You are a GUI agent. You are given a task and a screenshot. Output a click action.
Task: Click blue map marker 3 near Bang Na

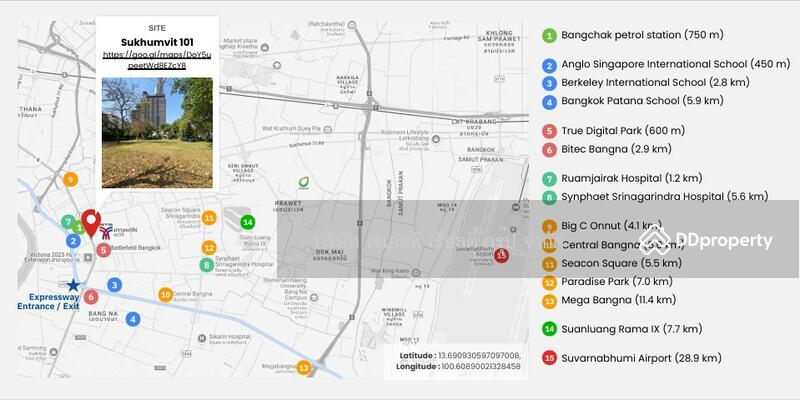[114, 285]
